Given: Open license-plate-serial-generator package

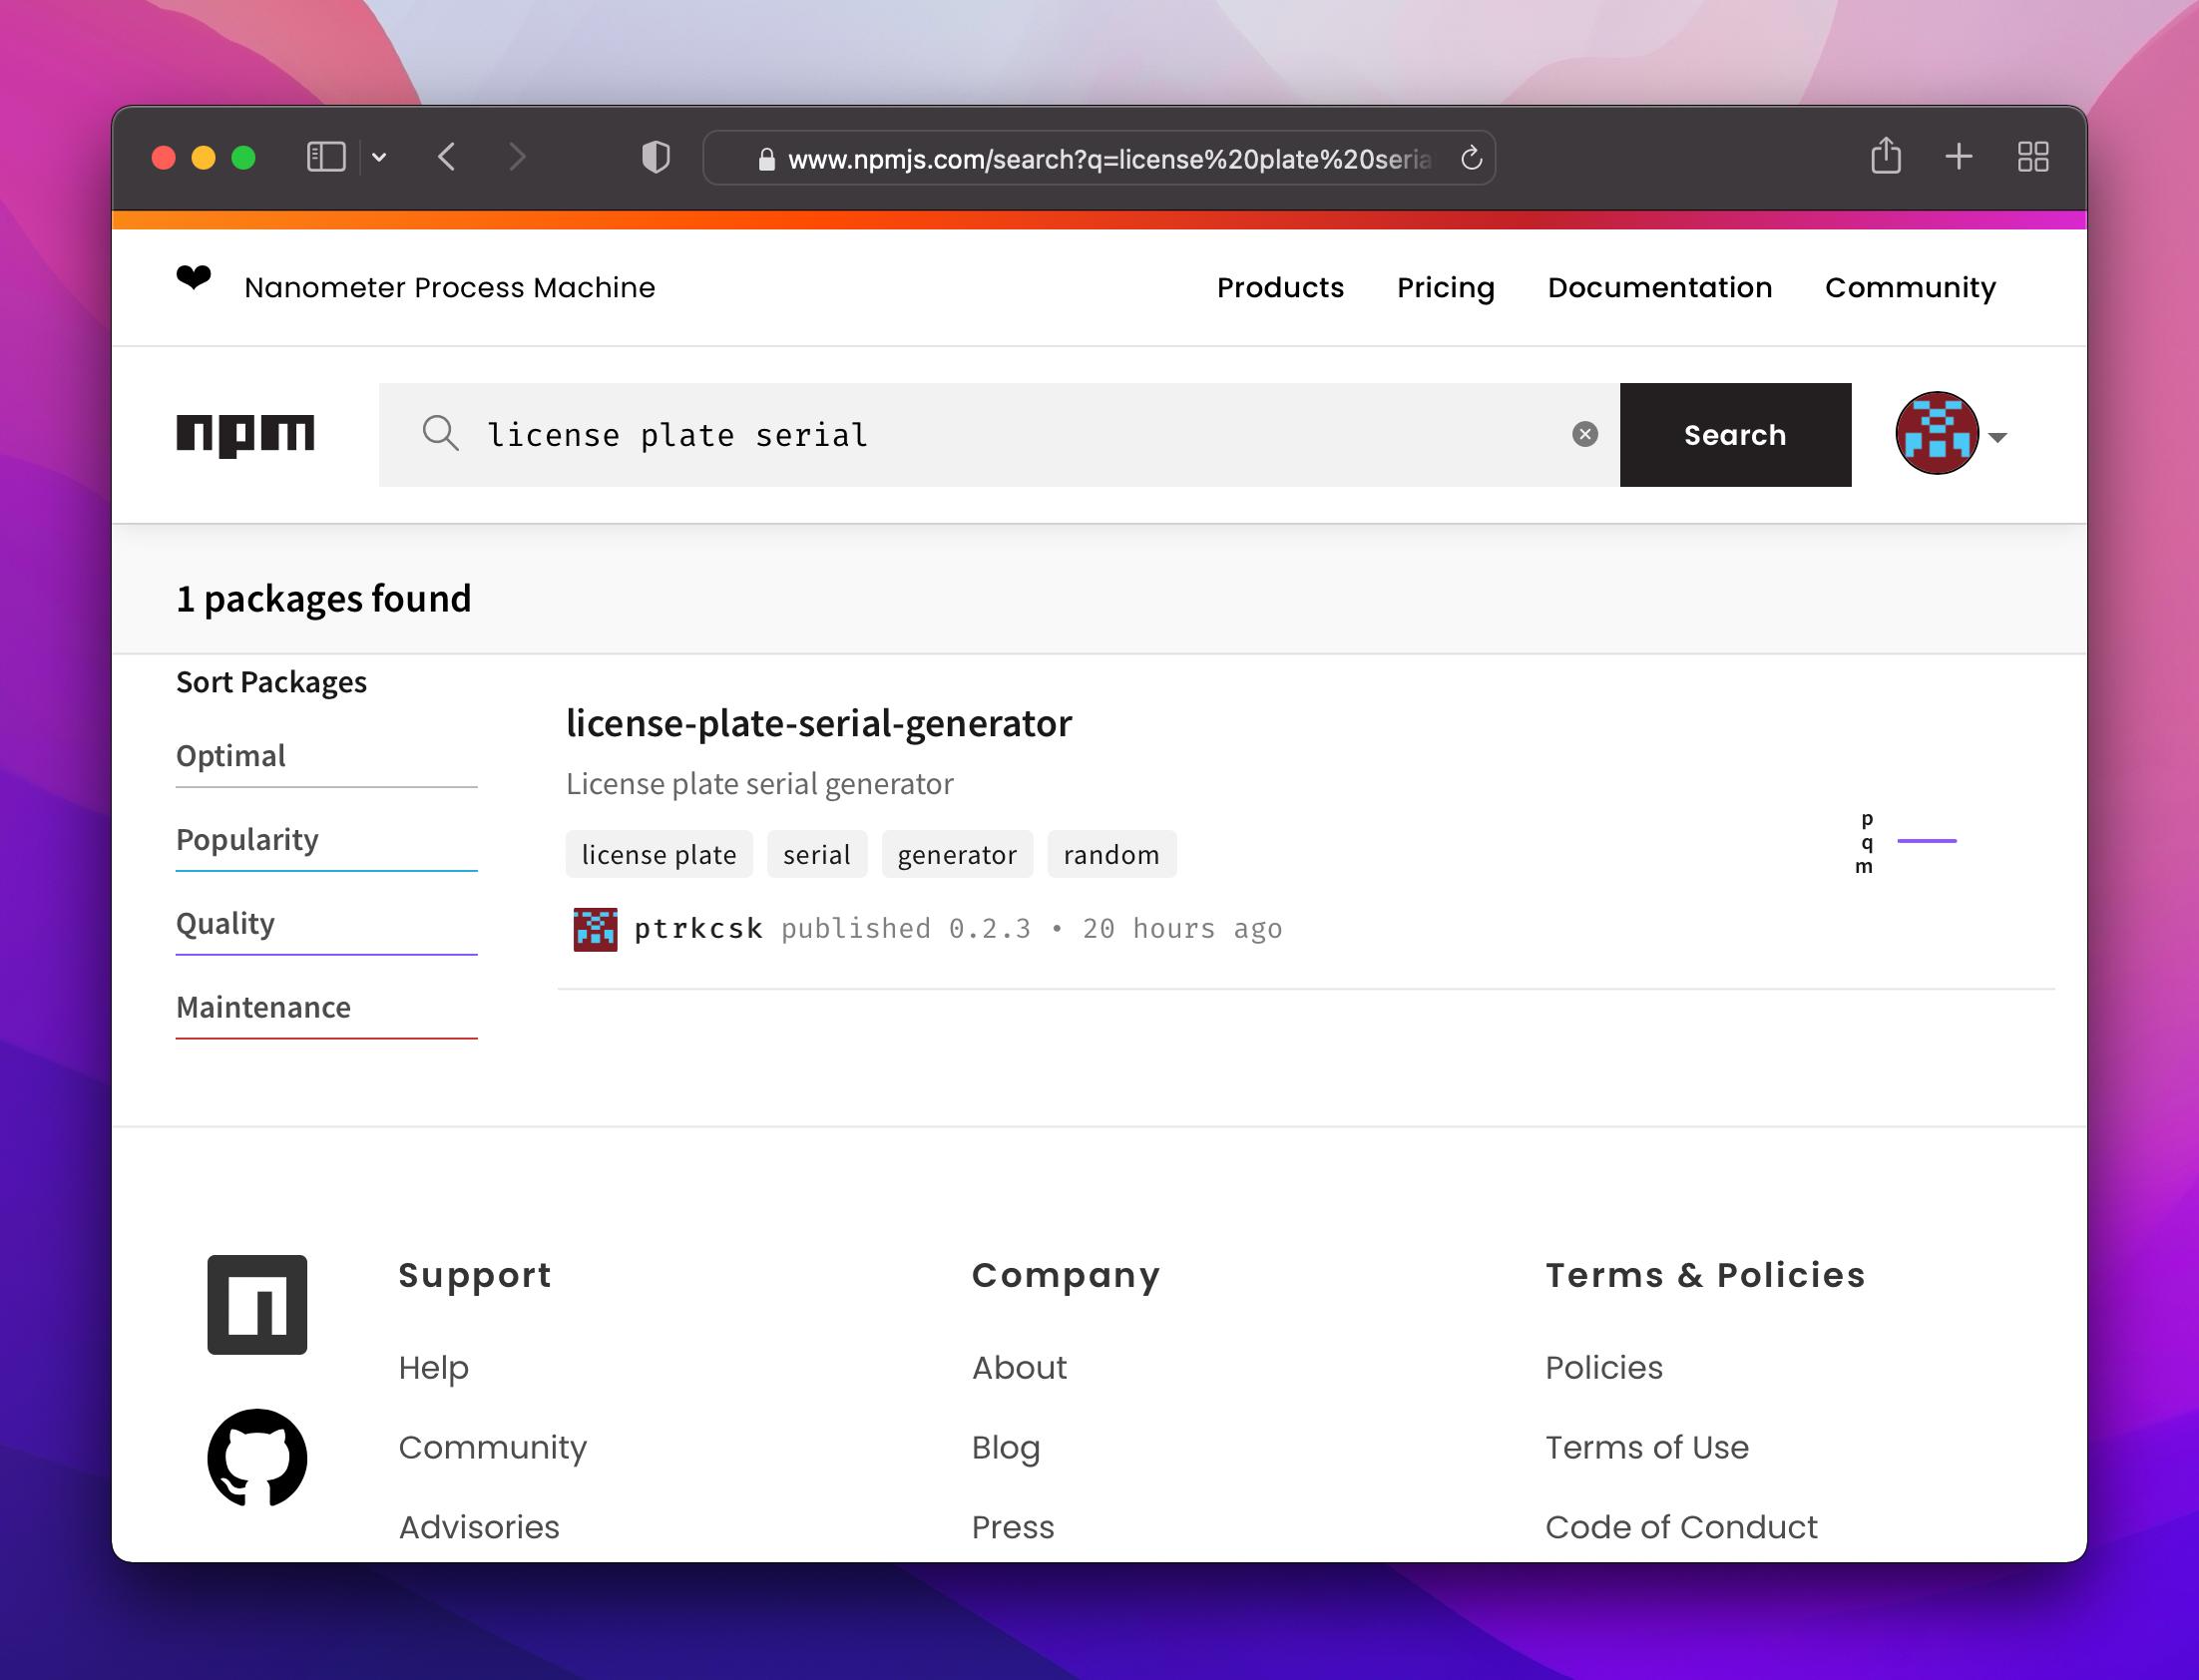Looking at the screenshot, I should click(x=819, y=723).
